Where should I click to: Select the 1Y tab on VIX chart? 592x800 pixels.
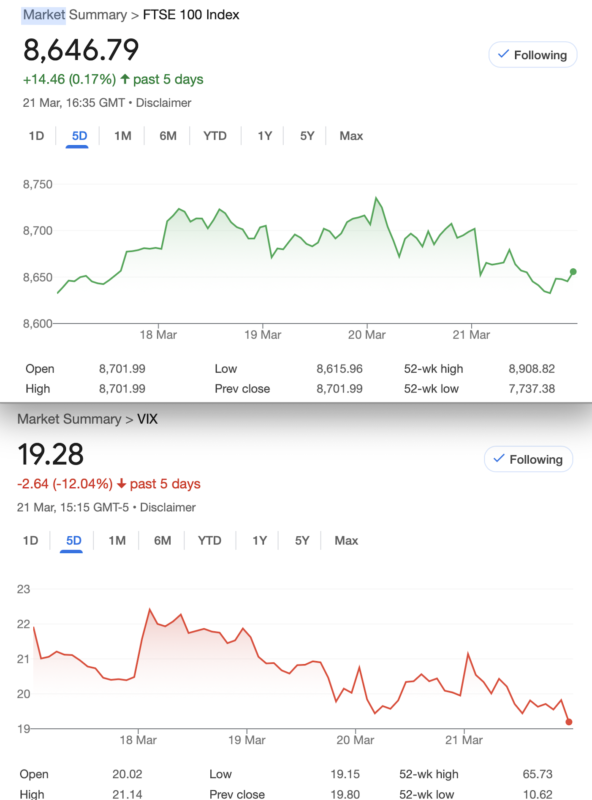(259, 540)
